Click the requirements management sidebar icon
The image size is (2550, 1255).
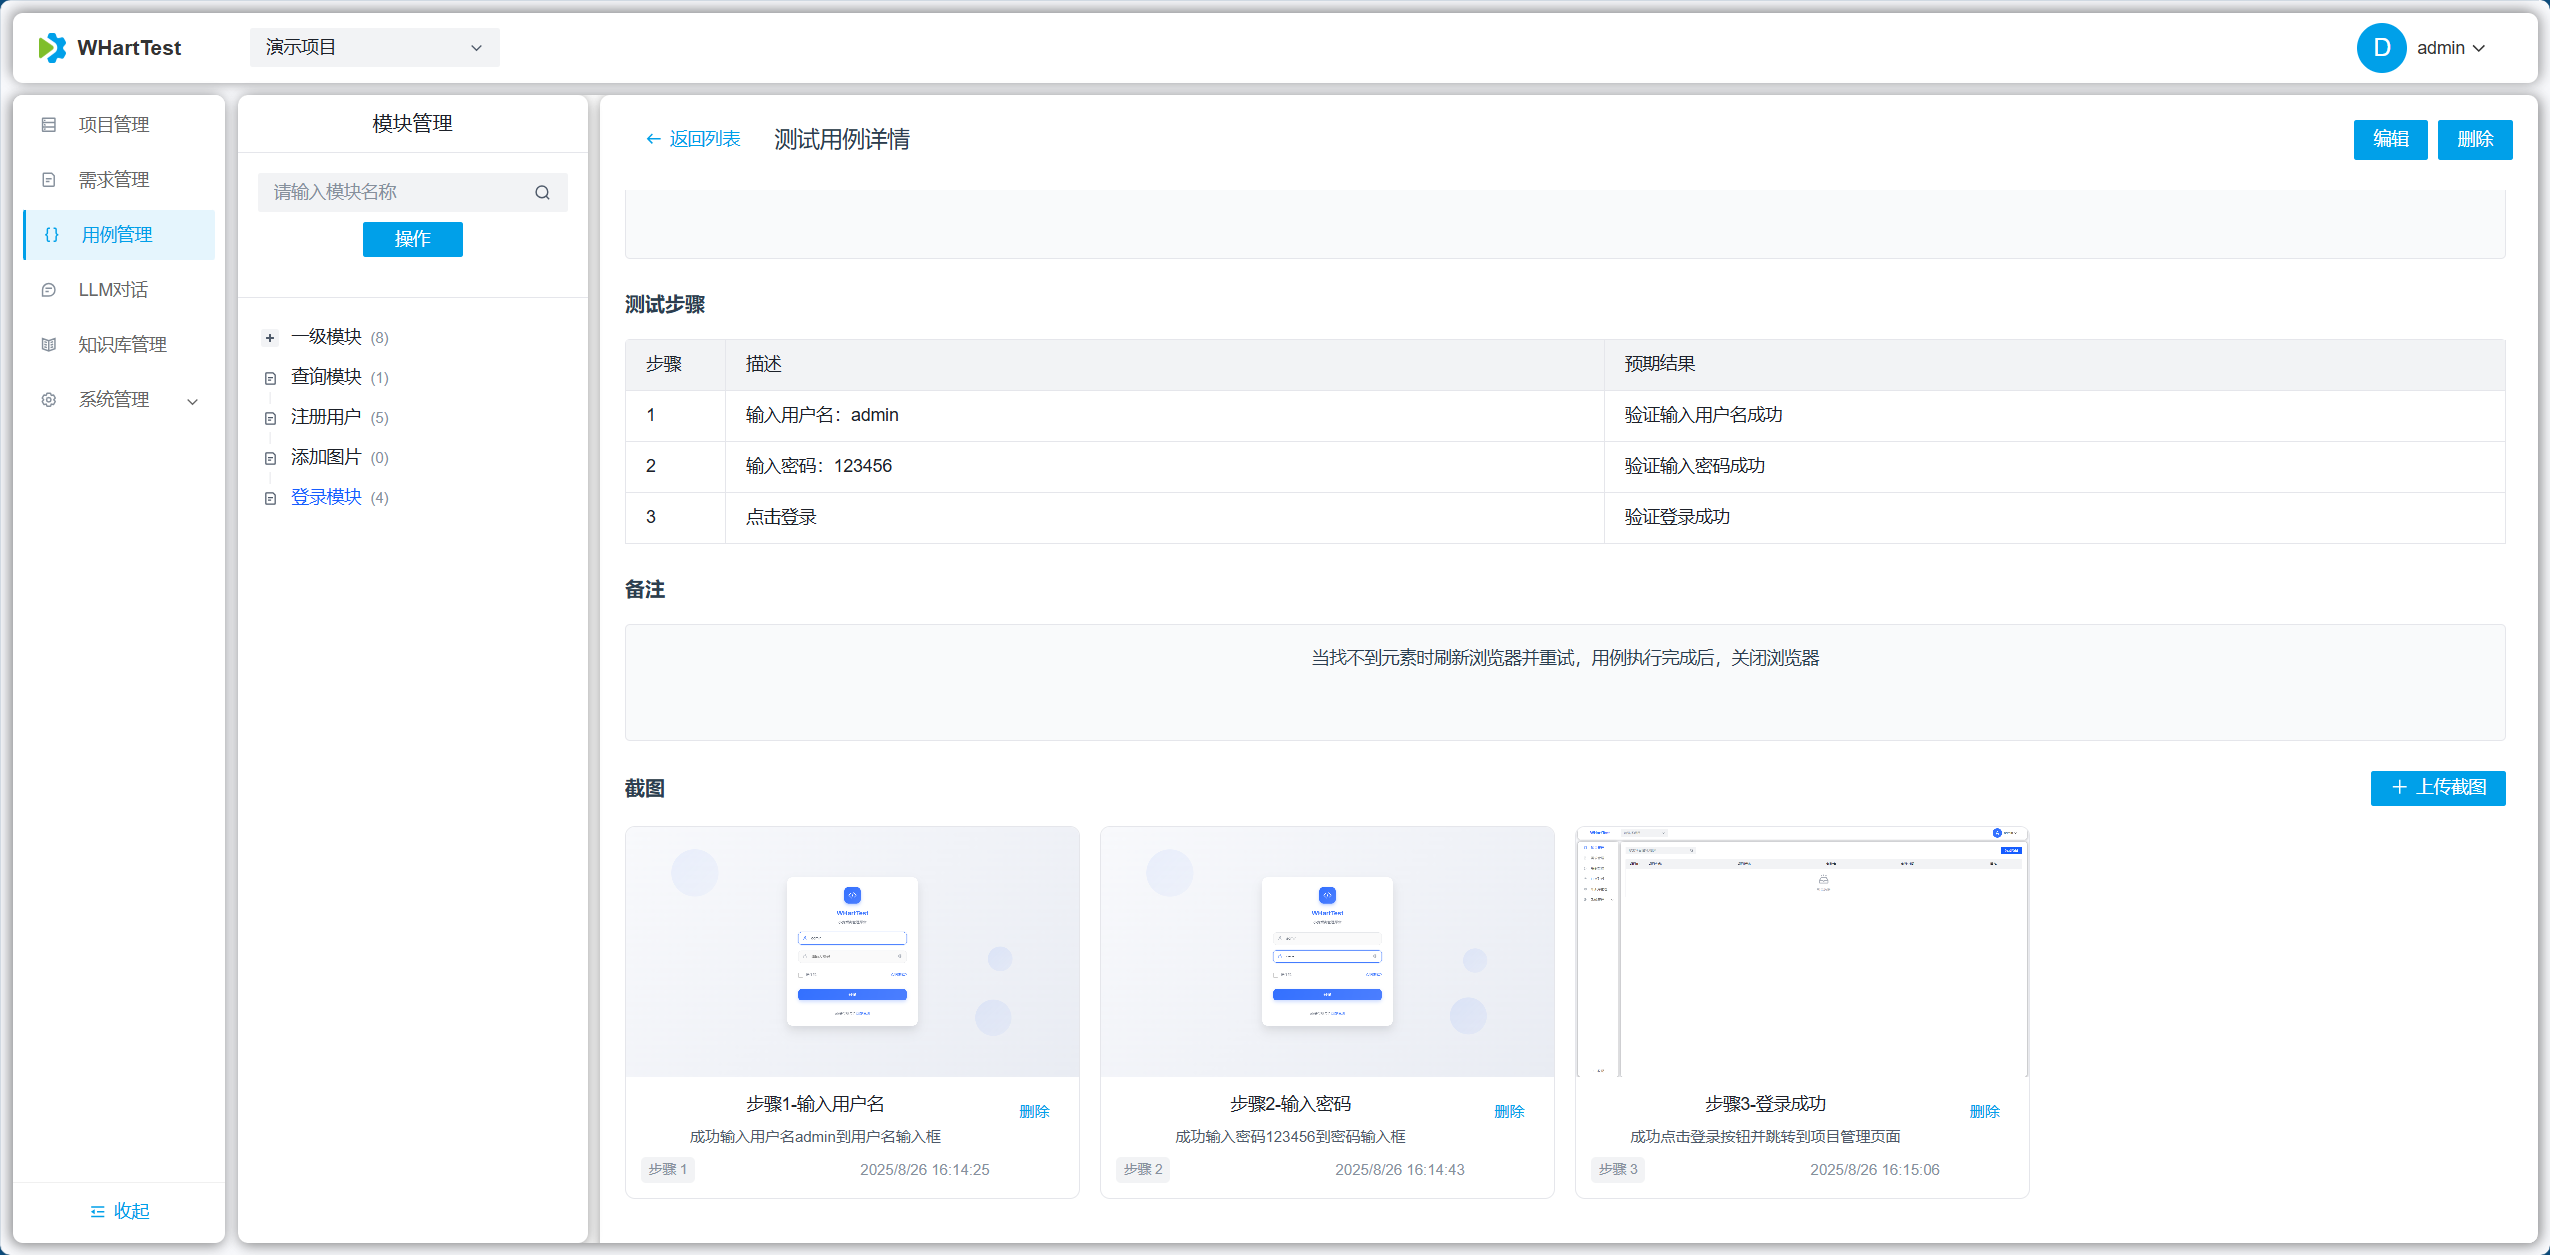pyautogui.click(x=49, y=180)
